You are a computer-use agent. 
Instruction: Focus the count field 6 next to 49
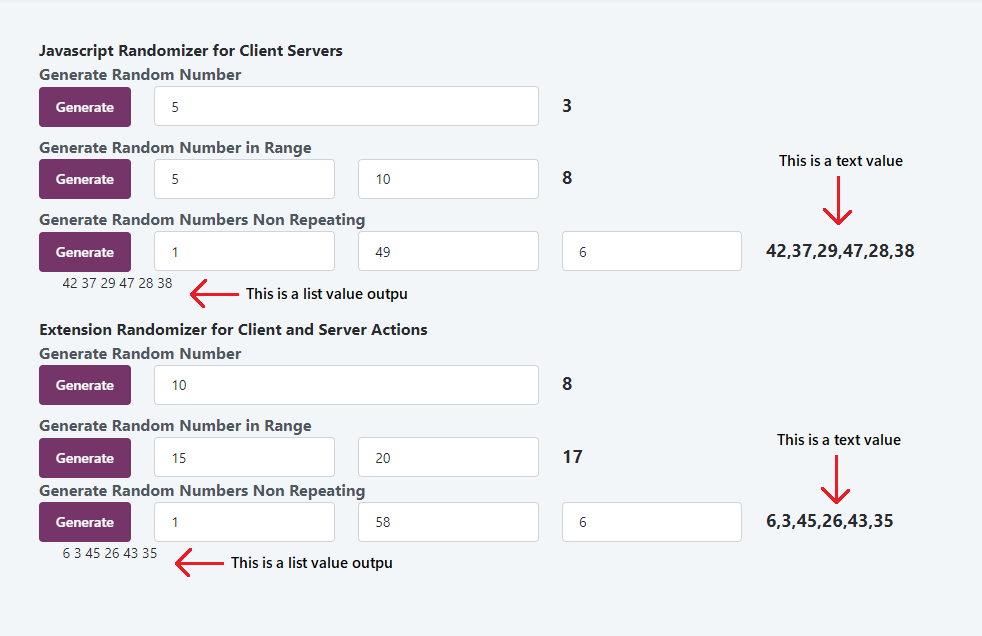tap(652, 252)
